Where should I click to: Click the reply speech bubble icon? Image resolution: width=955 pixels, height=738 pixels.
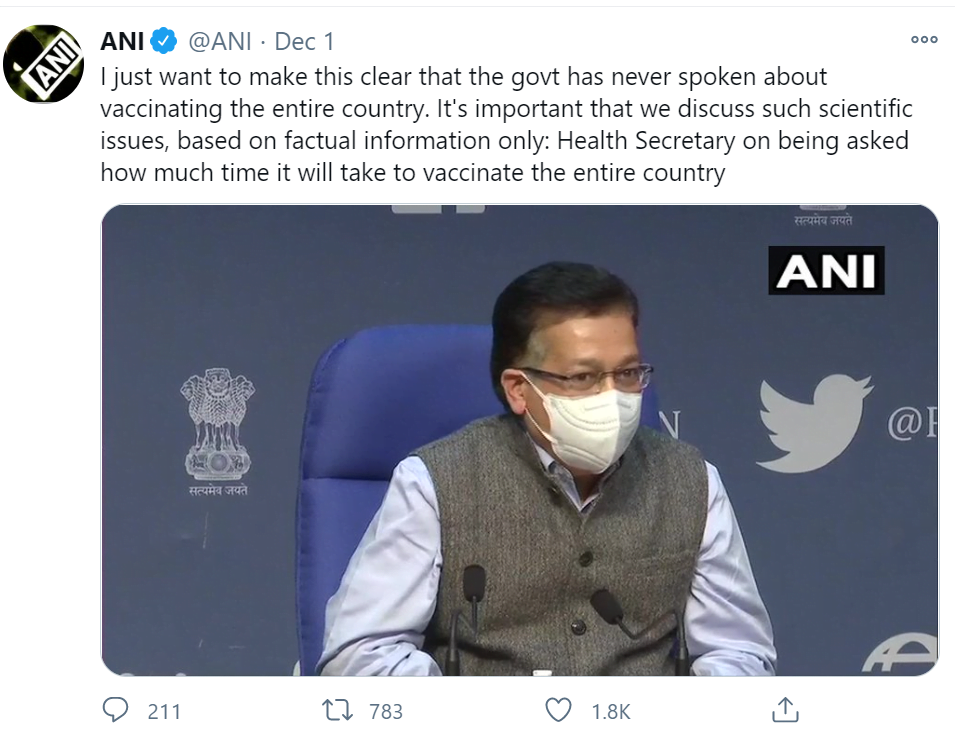coord(117,710)
